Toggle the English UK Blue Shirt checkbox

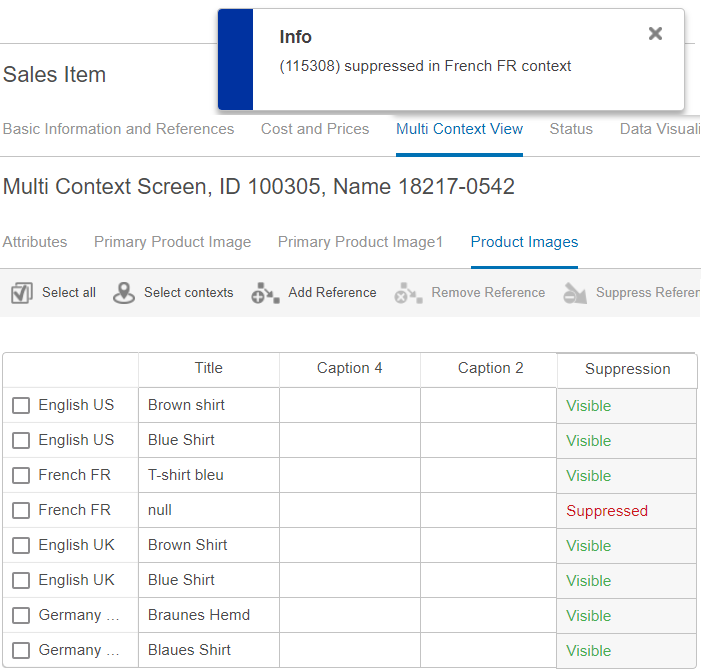tap(21, 580)
